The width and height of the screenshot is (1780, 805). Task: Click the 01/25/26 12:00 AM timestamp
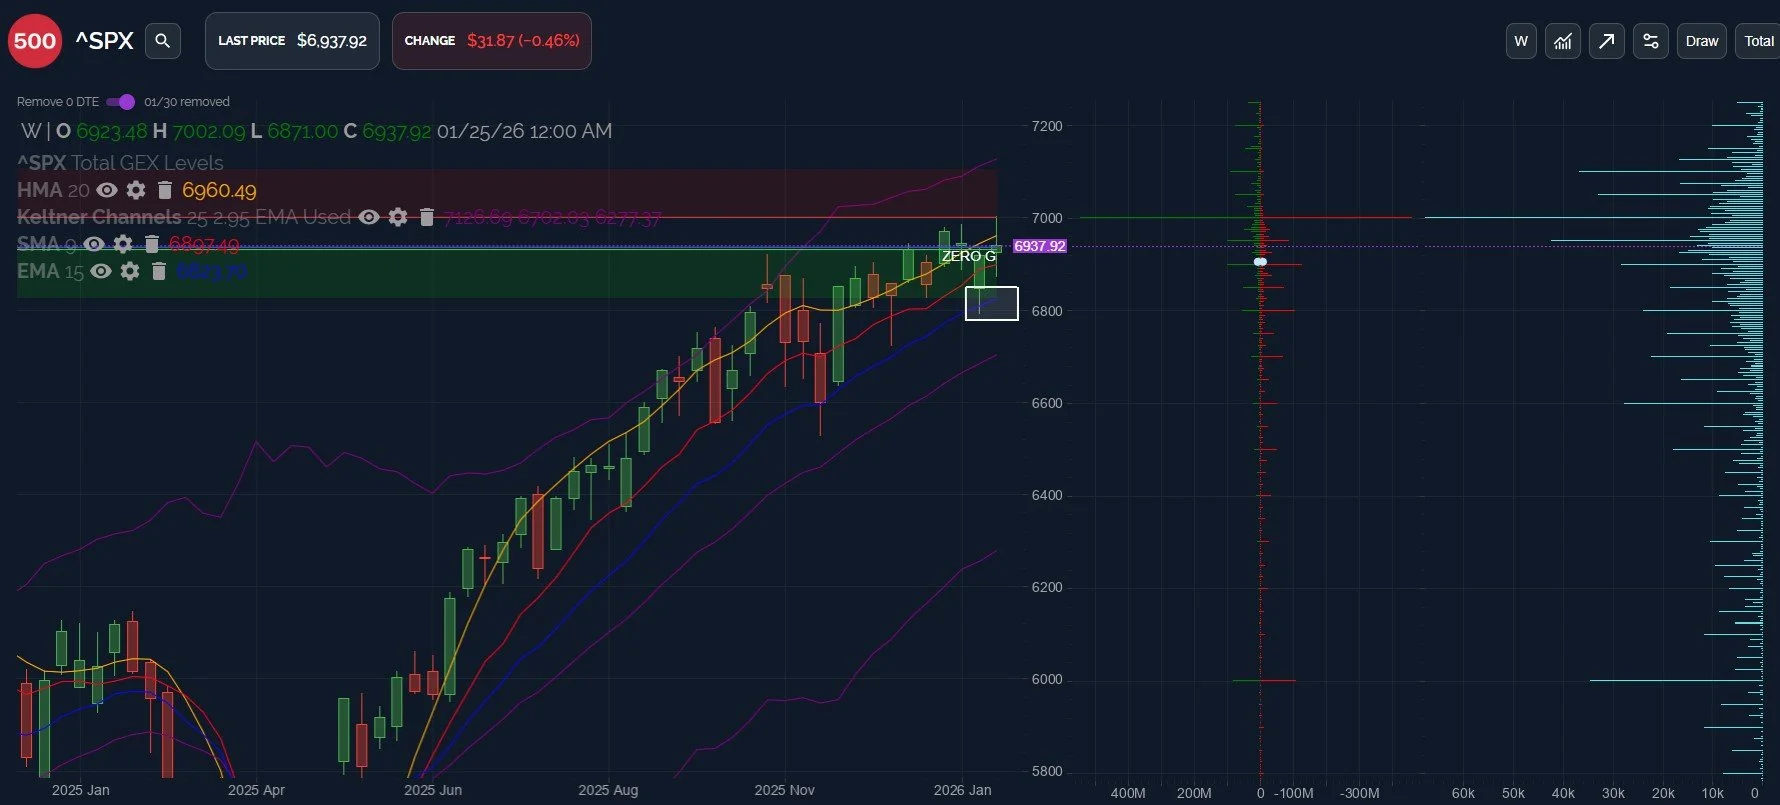(524, 131)
